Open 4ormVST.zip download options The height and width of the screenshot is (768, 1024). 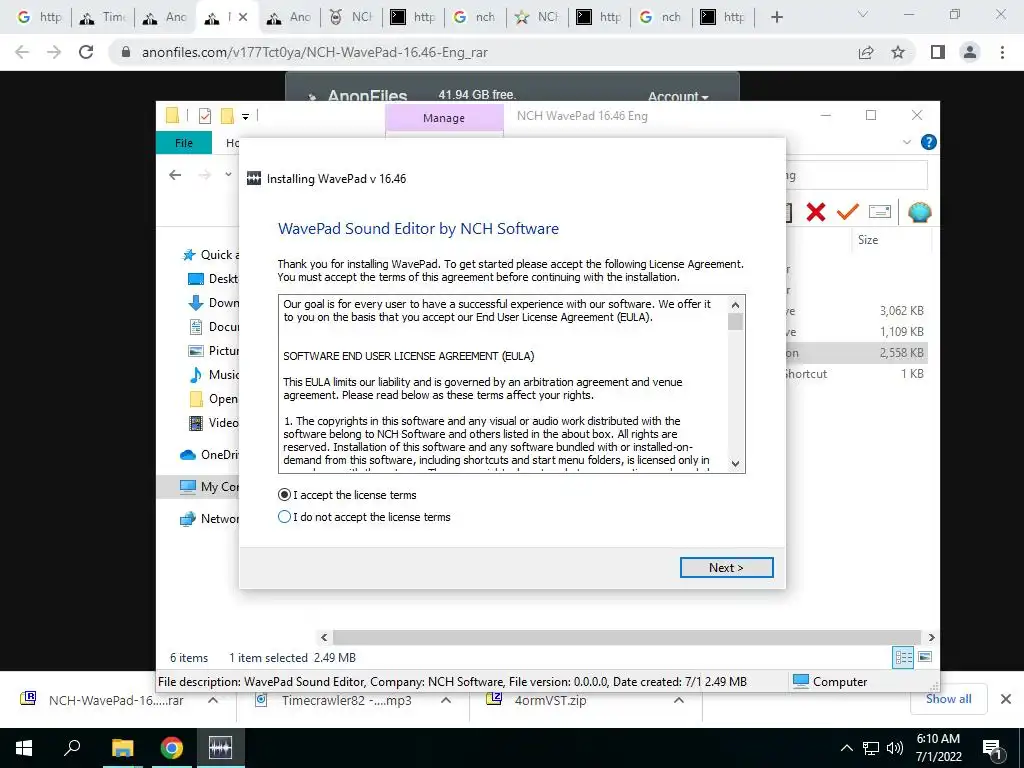pyautogui.click(x=679, y=700)
